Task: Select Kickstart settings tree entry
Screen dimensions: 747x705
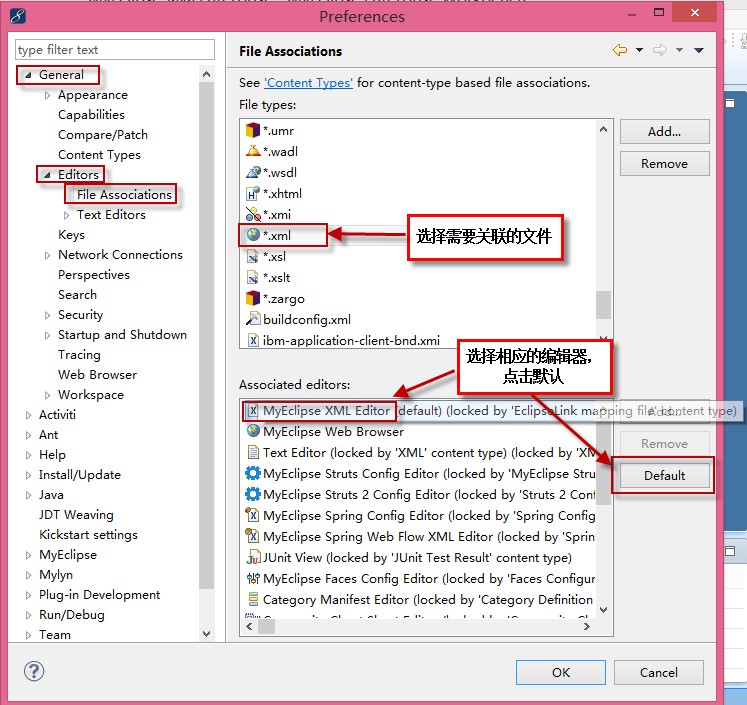Action: pyautogui.click(x=88, y=535)
